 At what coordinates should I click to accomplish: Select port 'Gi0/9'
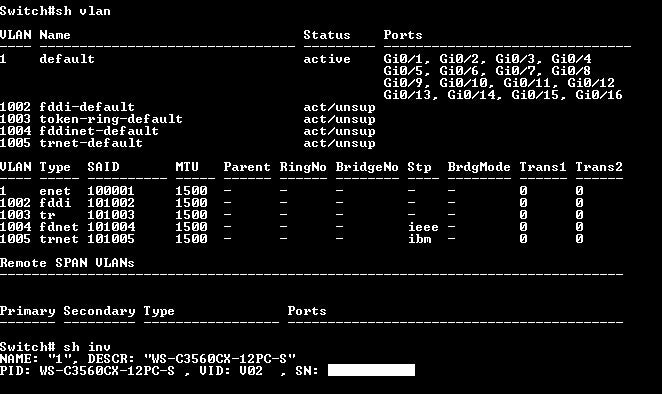click(x=404, y=83)
